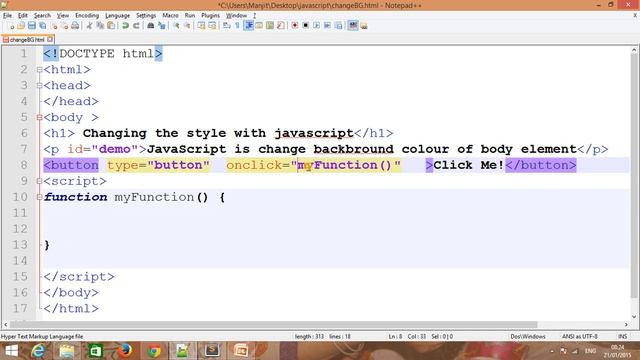This screenshot has height=360, width=640.
Task: Click the macro Playback icon
Action: [316, 26]
